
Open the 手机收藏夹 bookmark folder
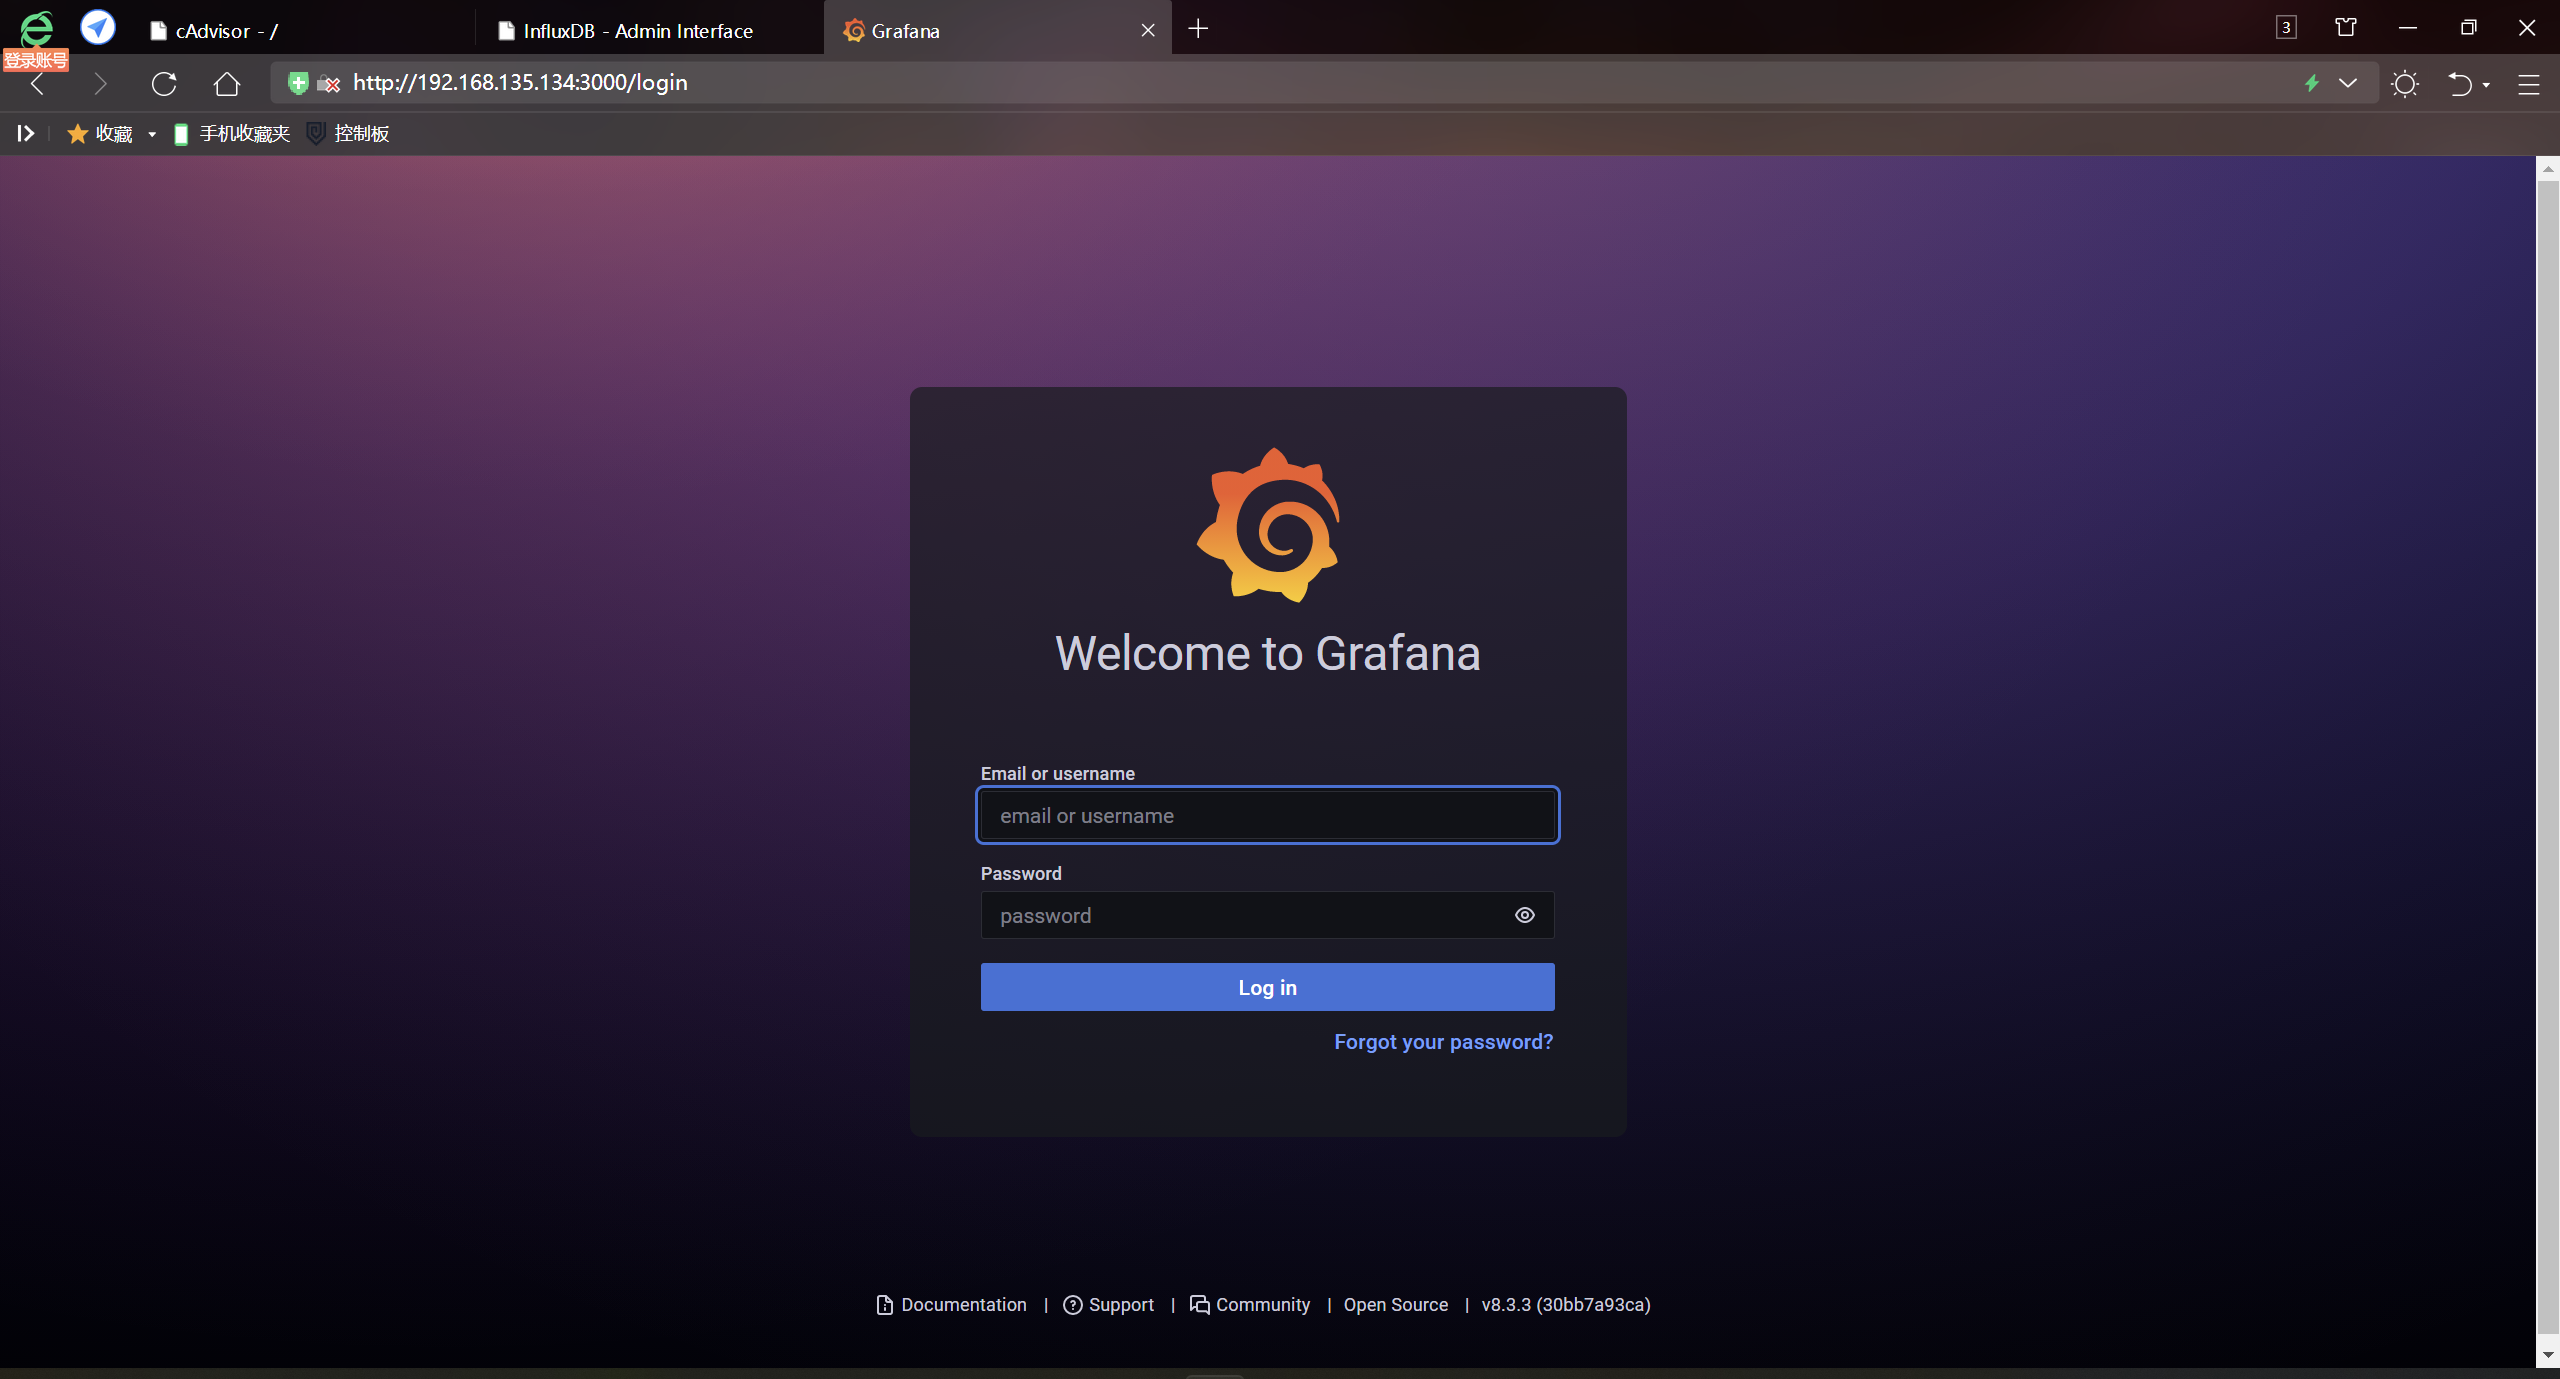pos(232,133)
